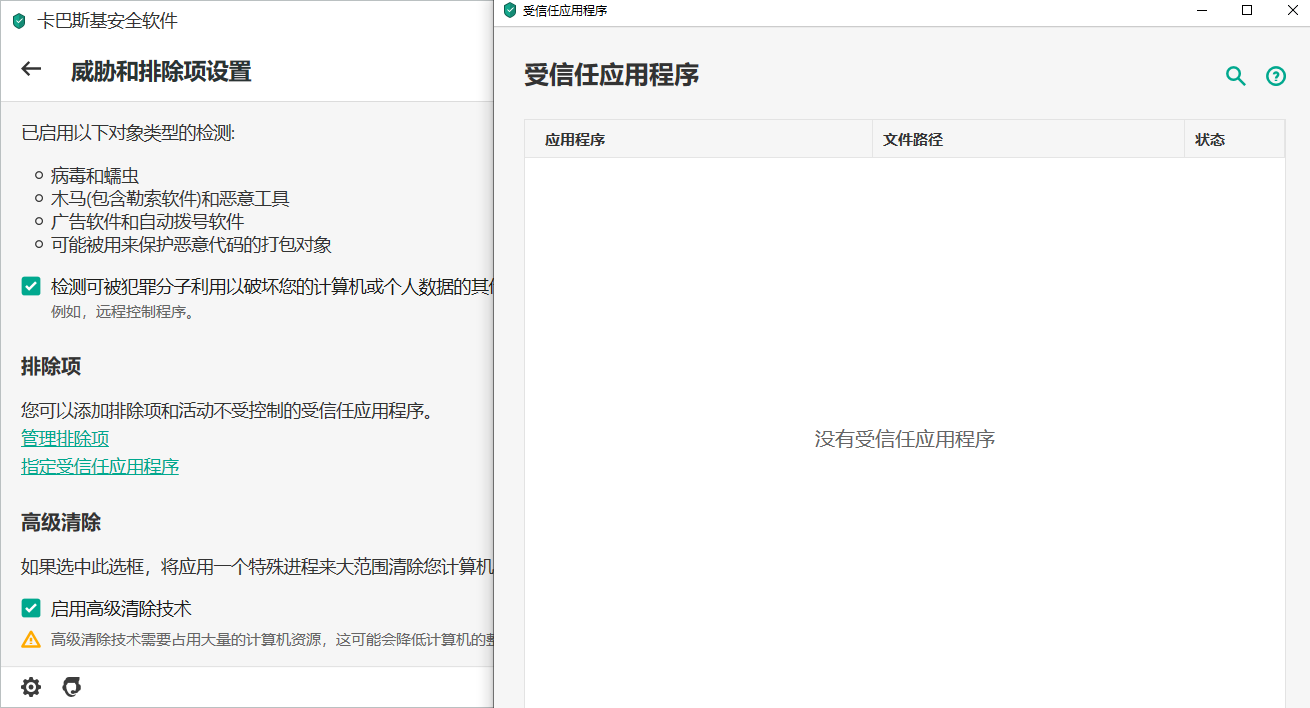Open help in the 受信任应用程序 window
The width and height of the screenshot is (1310, 708).
(1276, 76)
